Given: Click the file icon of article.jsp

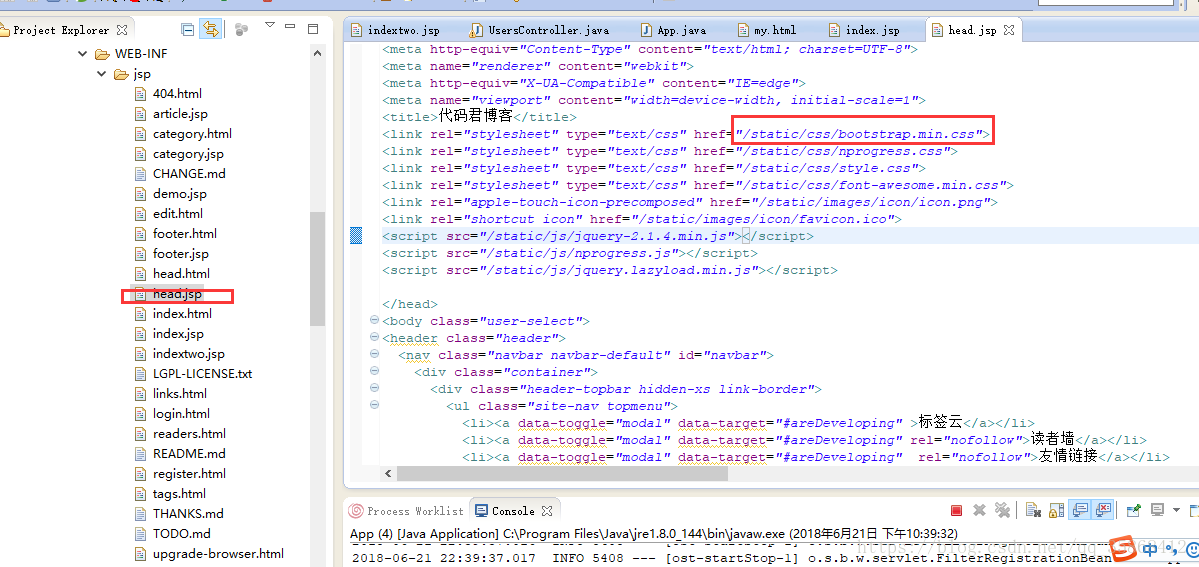Looking at the screenshot, I should [139, 114].
